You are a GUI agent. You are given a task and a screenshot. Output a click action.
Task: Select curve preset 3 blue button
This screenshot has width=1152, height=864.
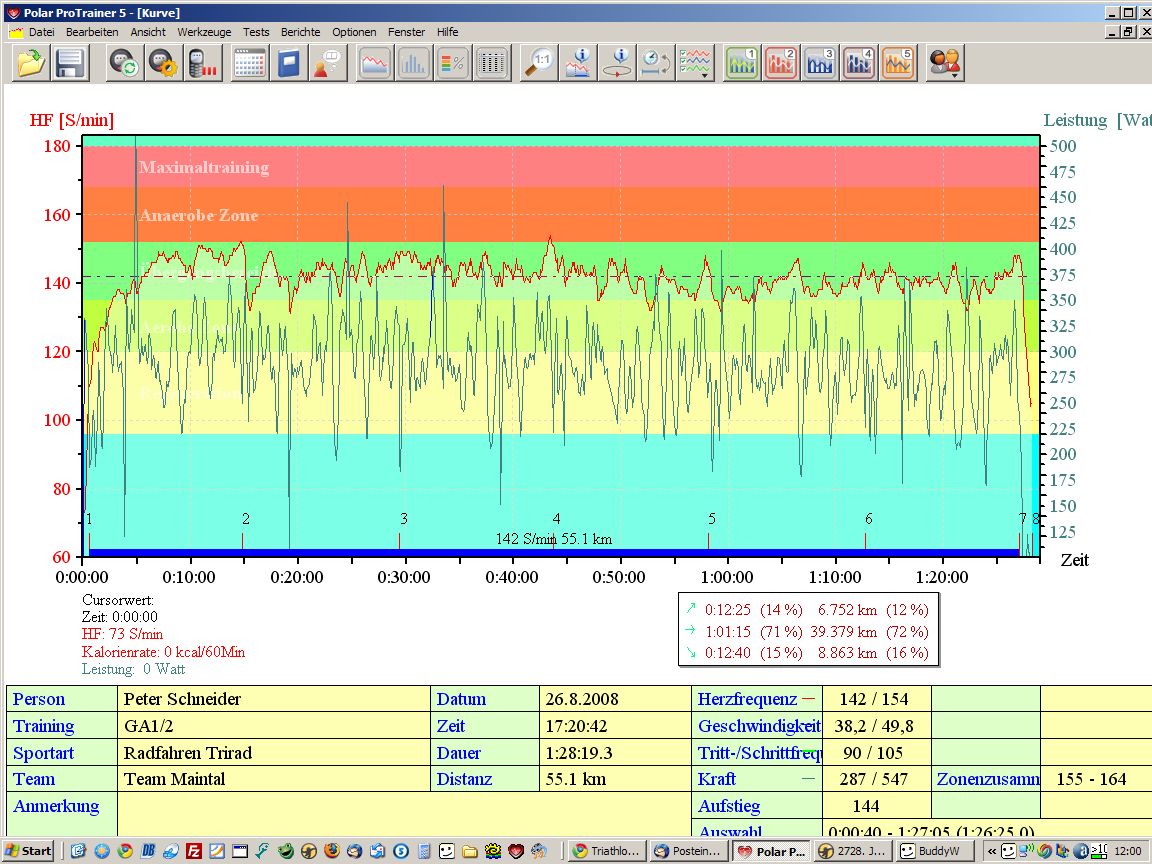tap(820, 64)
